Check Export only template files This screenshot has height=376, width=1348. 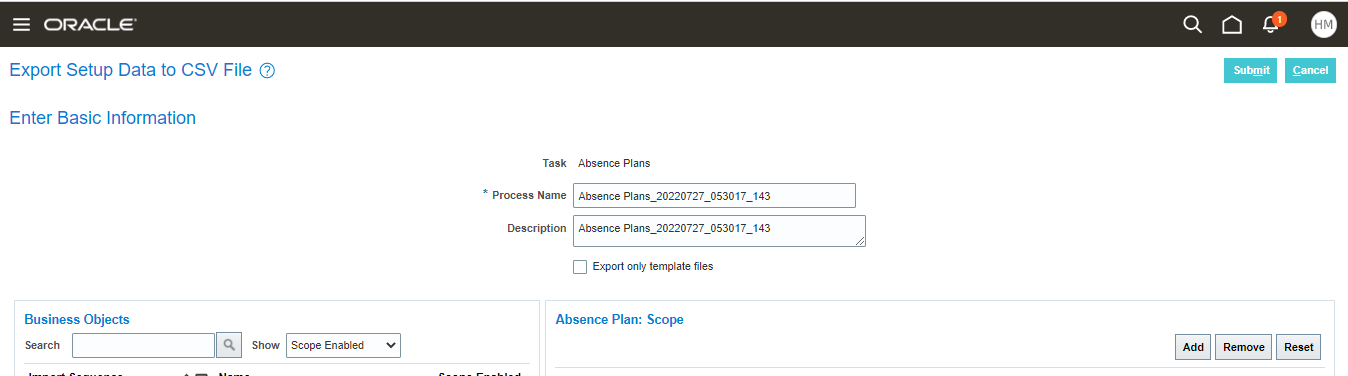(580, 267)
